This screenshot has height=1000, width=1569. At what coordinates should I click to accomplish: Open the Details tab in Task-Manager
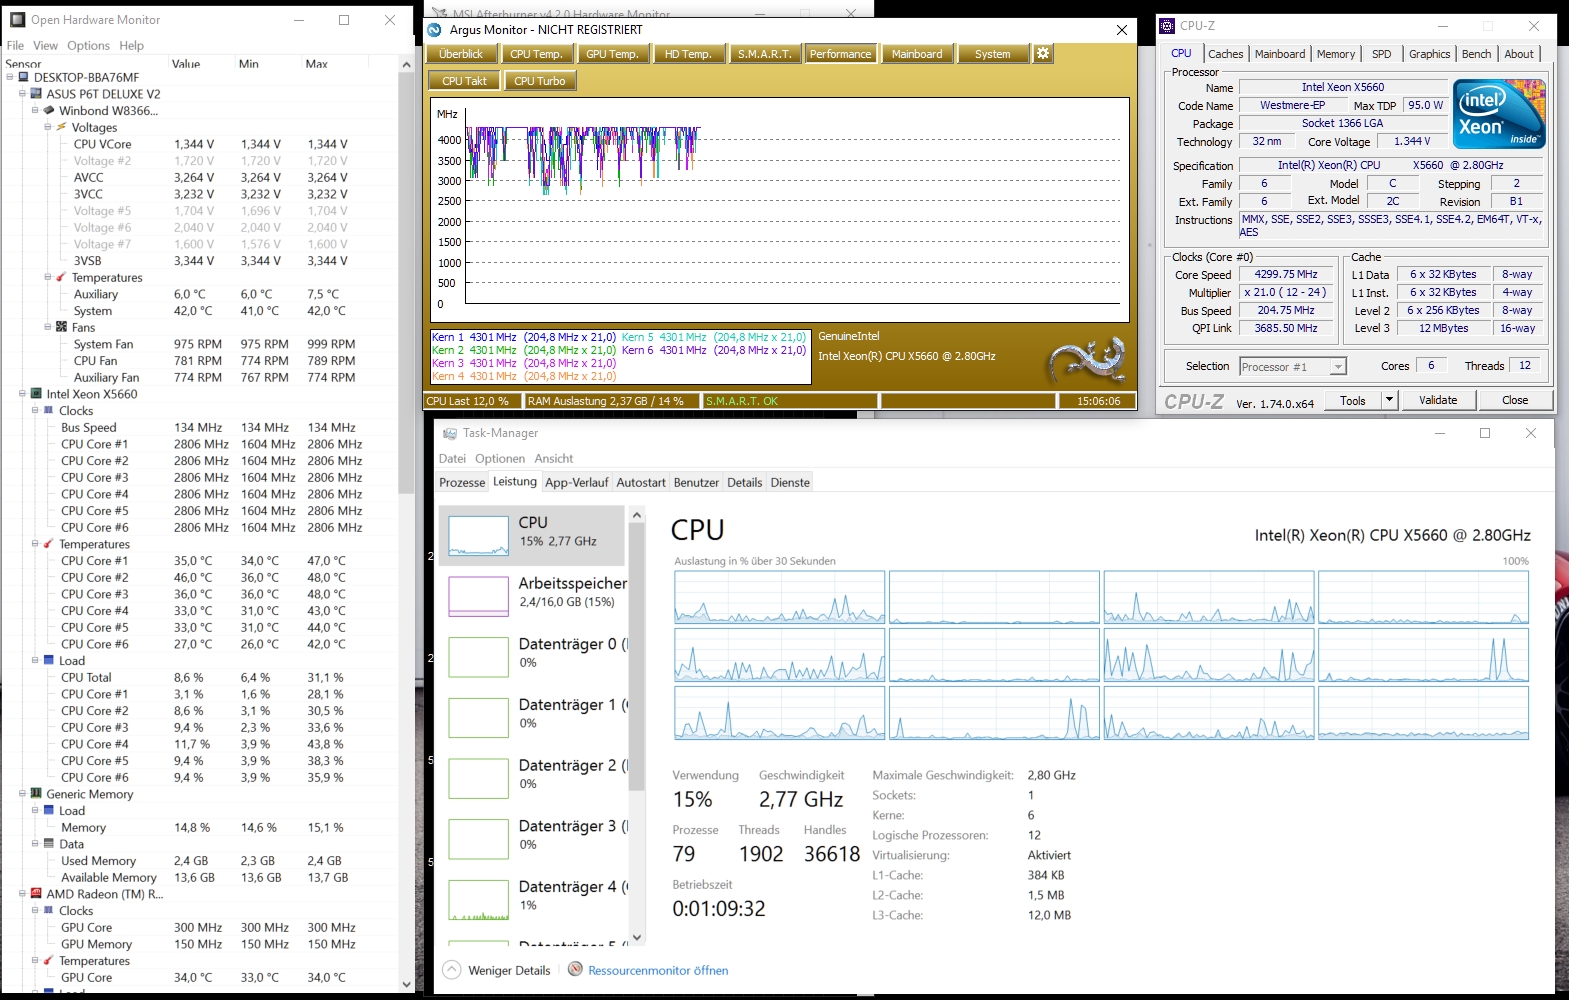[744, 482]
